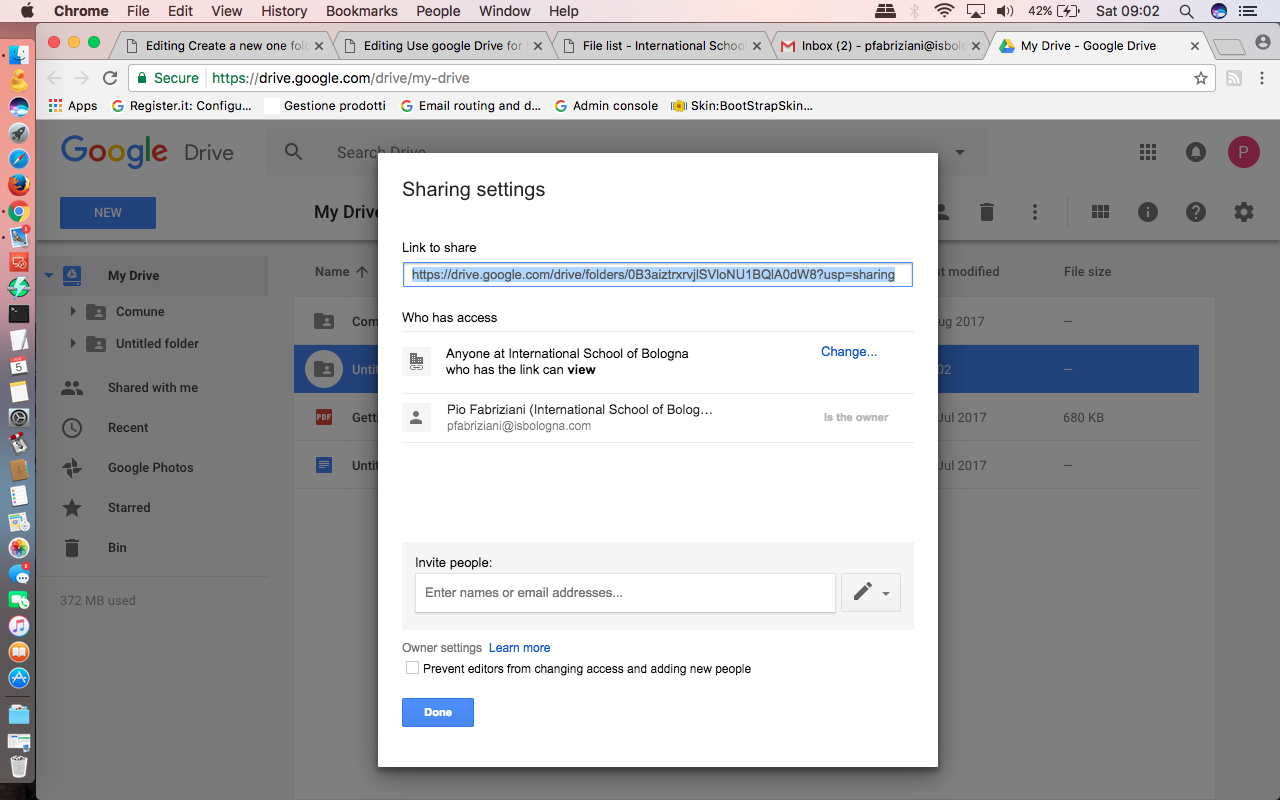Open the Learn more link
Viewport: 1280px width, 800px height.
519,648
